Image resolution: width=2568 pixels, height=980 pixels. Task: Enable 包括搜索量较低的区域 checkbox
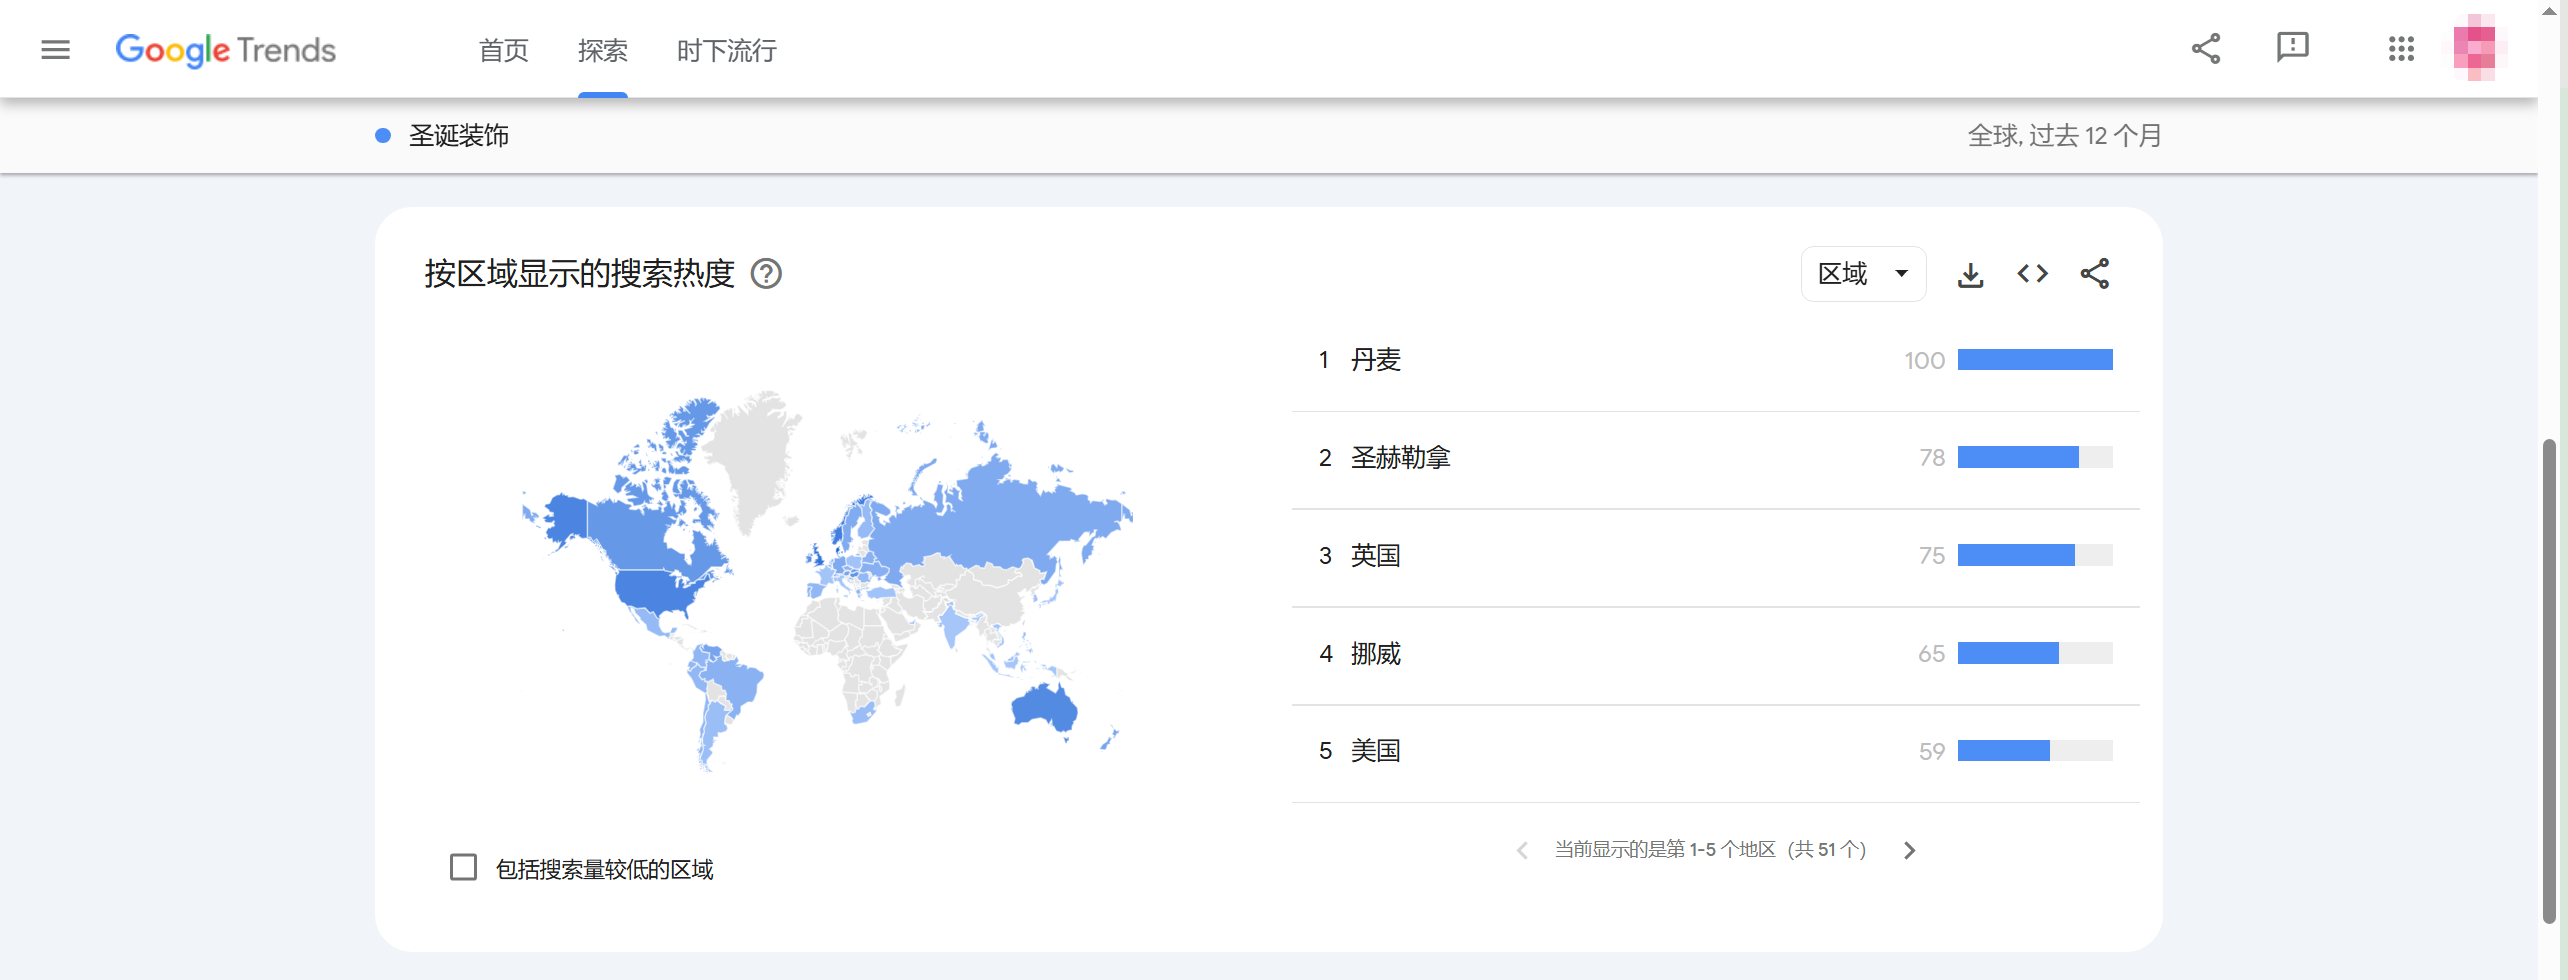click(463, 867)
